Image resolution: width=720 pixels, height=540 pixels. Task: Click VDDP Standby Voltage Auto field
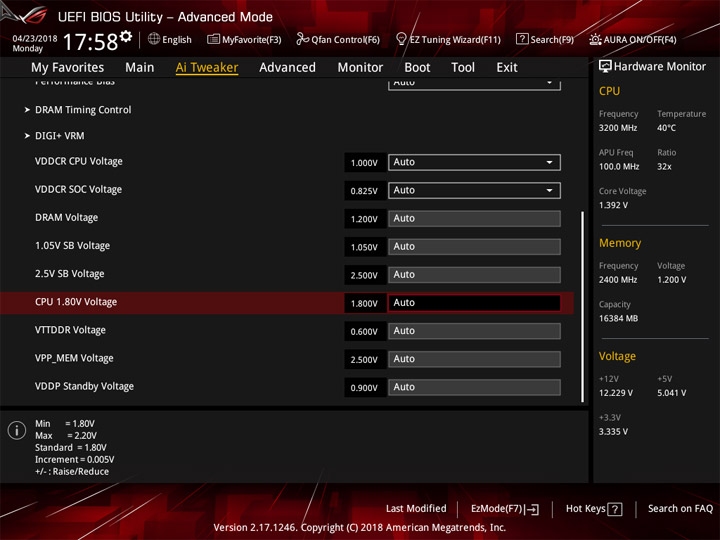(474, 387)
